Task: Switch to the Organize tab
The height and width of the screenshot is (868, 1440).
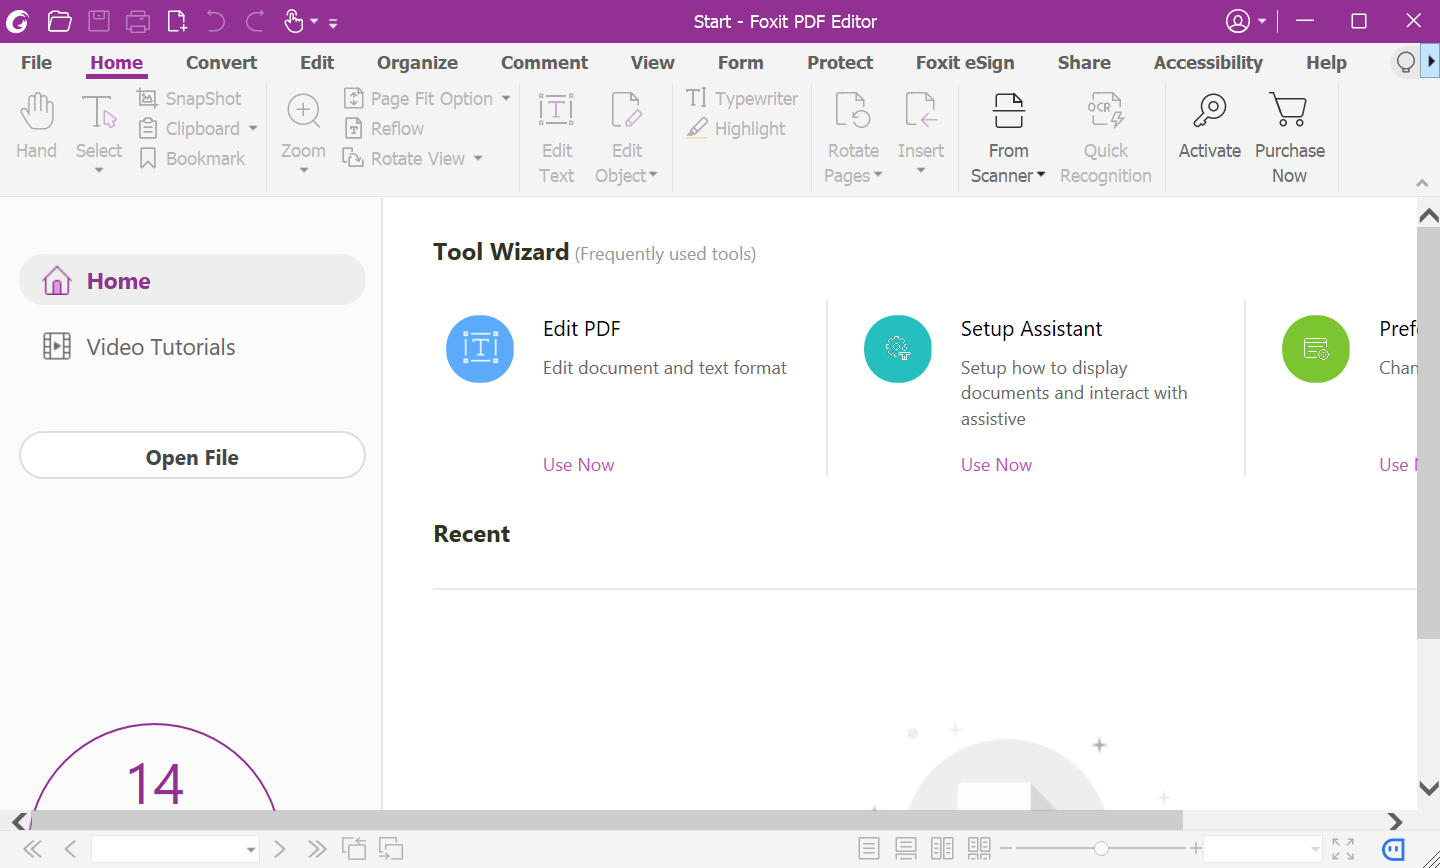Action: (417, 62)
